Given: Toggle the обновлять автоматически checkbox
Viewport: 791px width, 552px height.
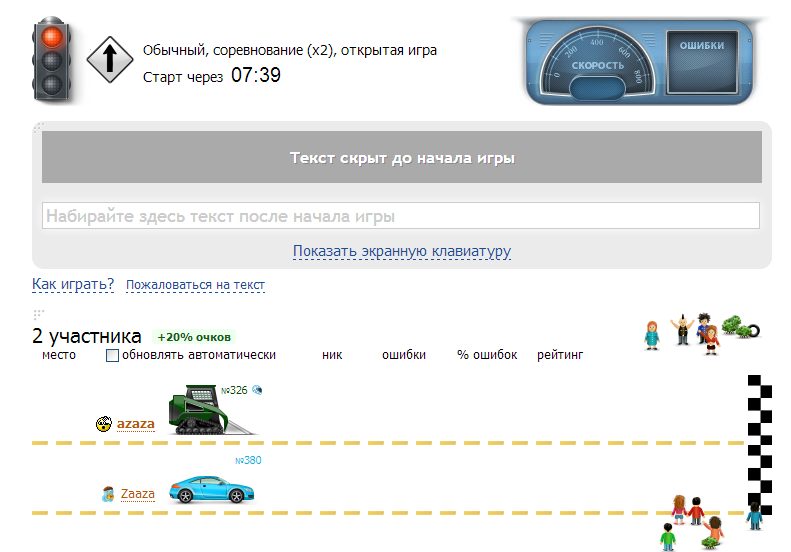Looking at the screenshot, I should pyautogui.click(x=112, y=356).
